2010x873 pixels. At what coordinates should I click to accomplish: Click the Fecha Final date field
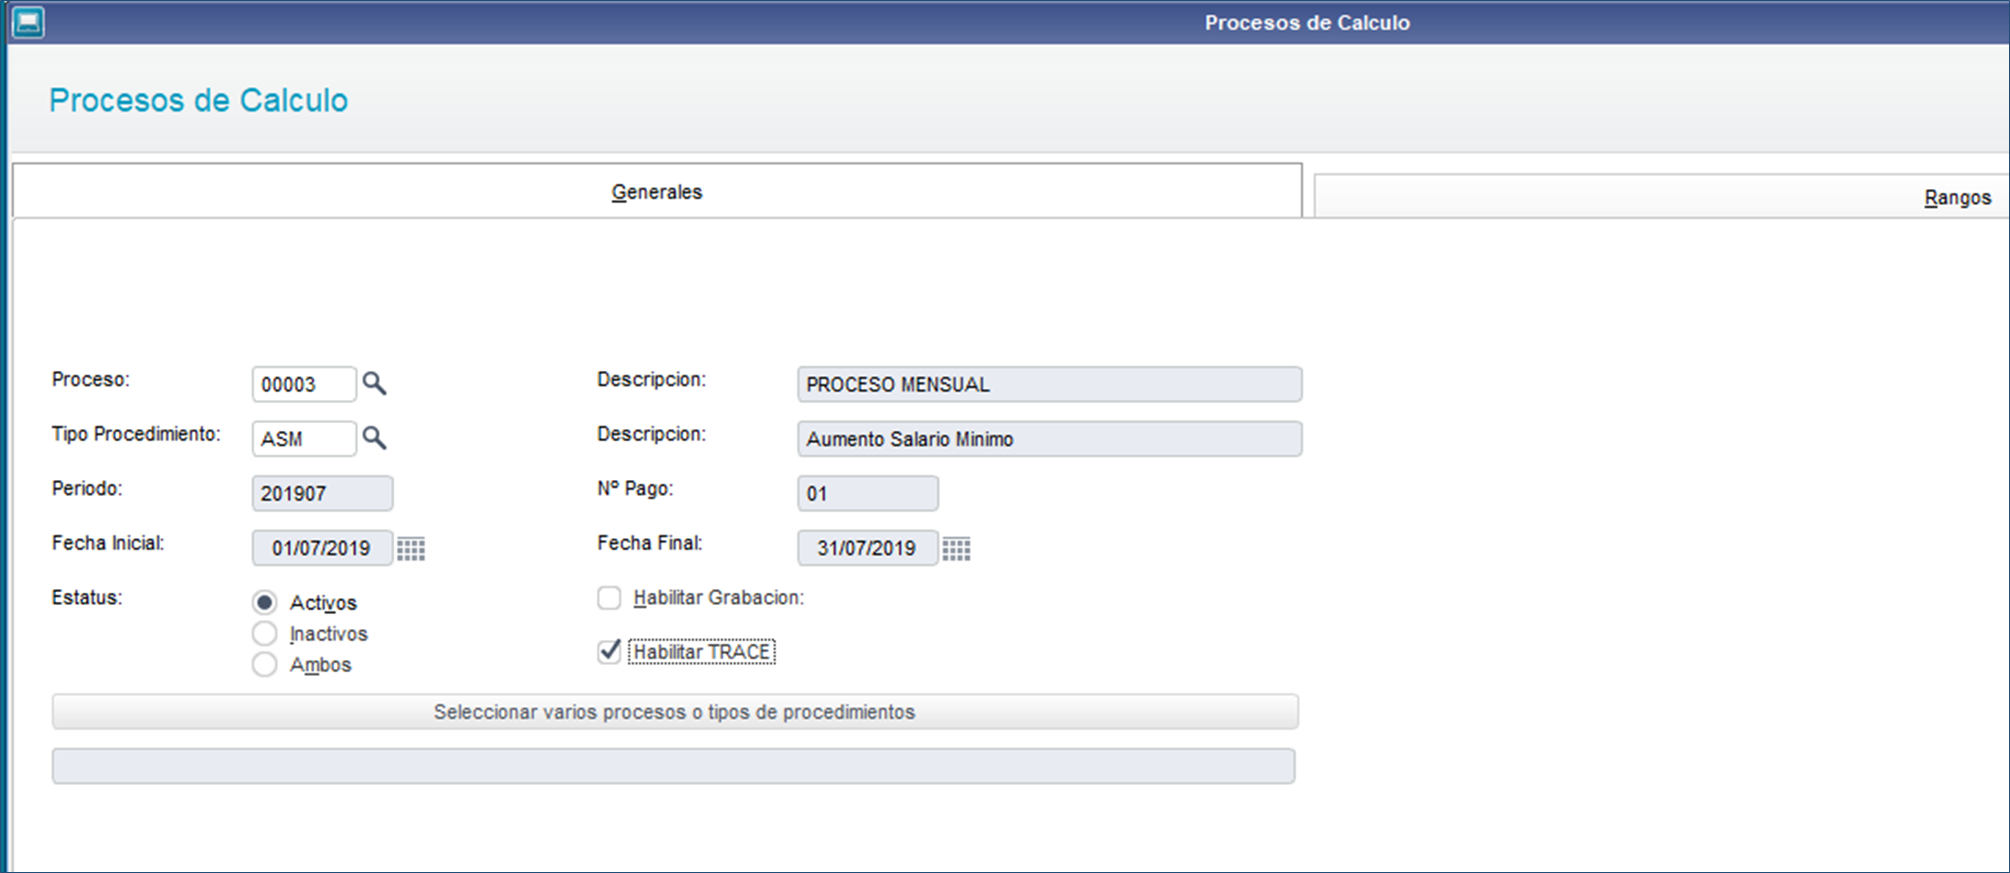pyautogui.click(x=866, y=548)
